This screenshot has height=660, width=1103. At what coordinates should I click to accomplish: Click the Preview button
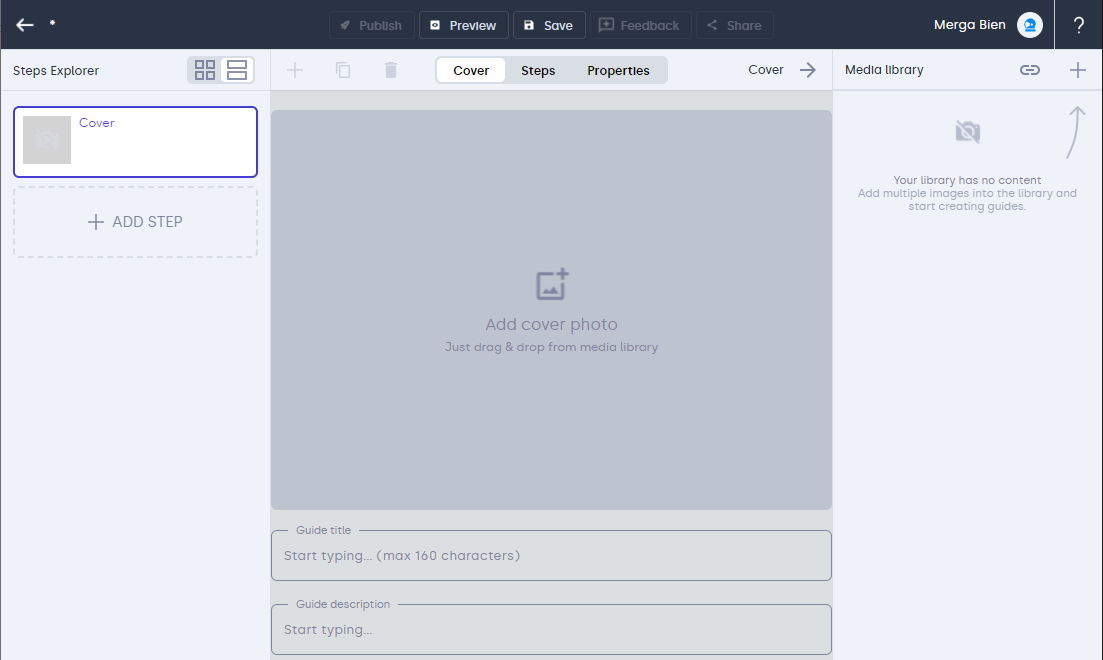tap(463, 25)
